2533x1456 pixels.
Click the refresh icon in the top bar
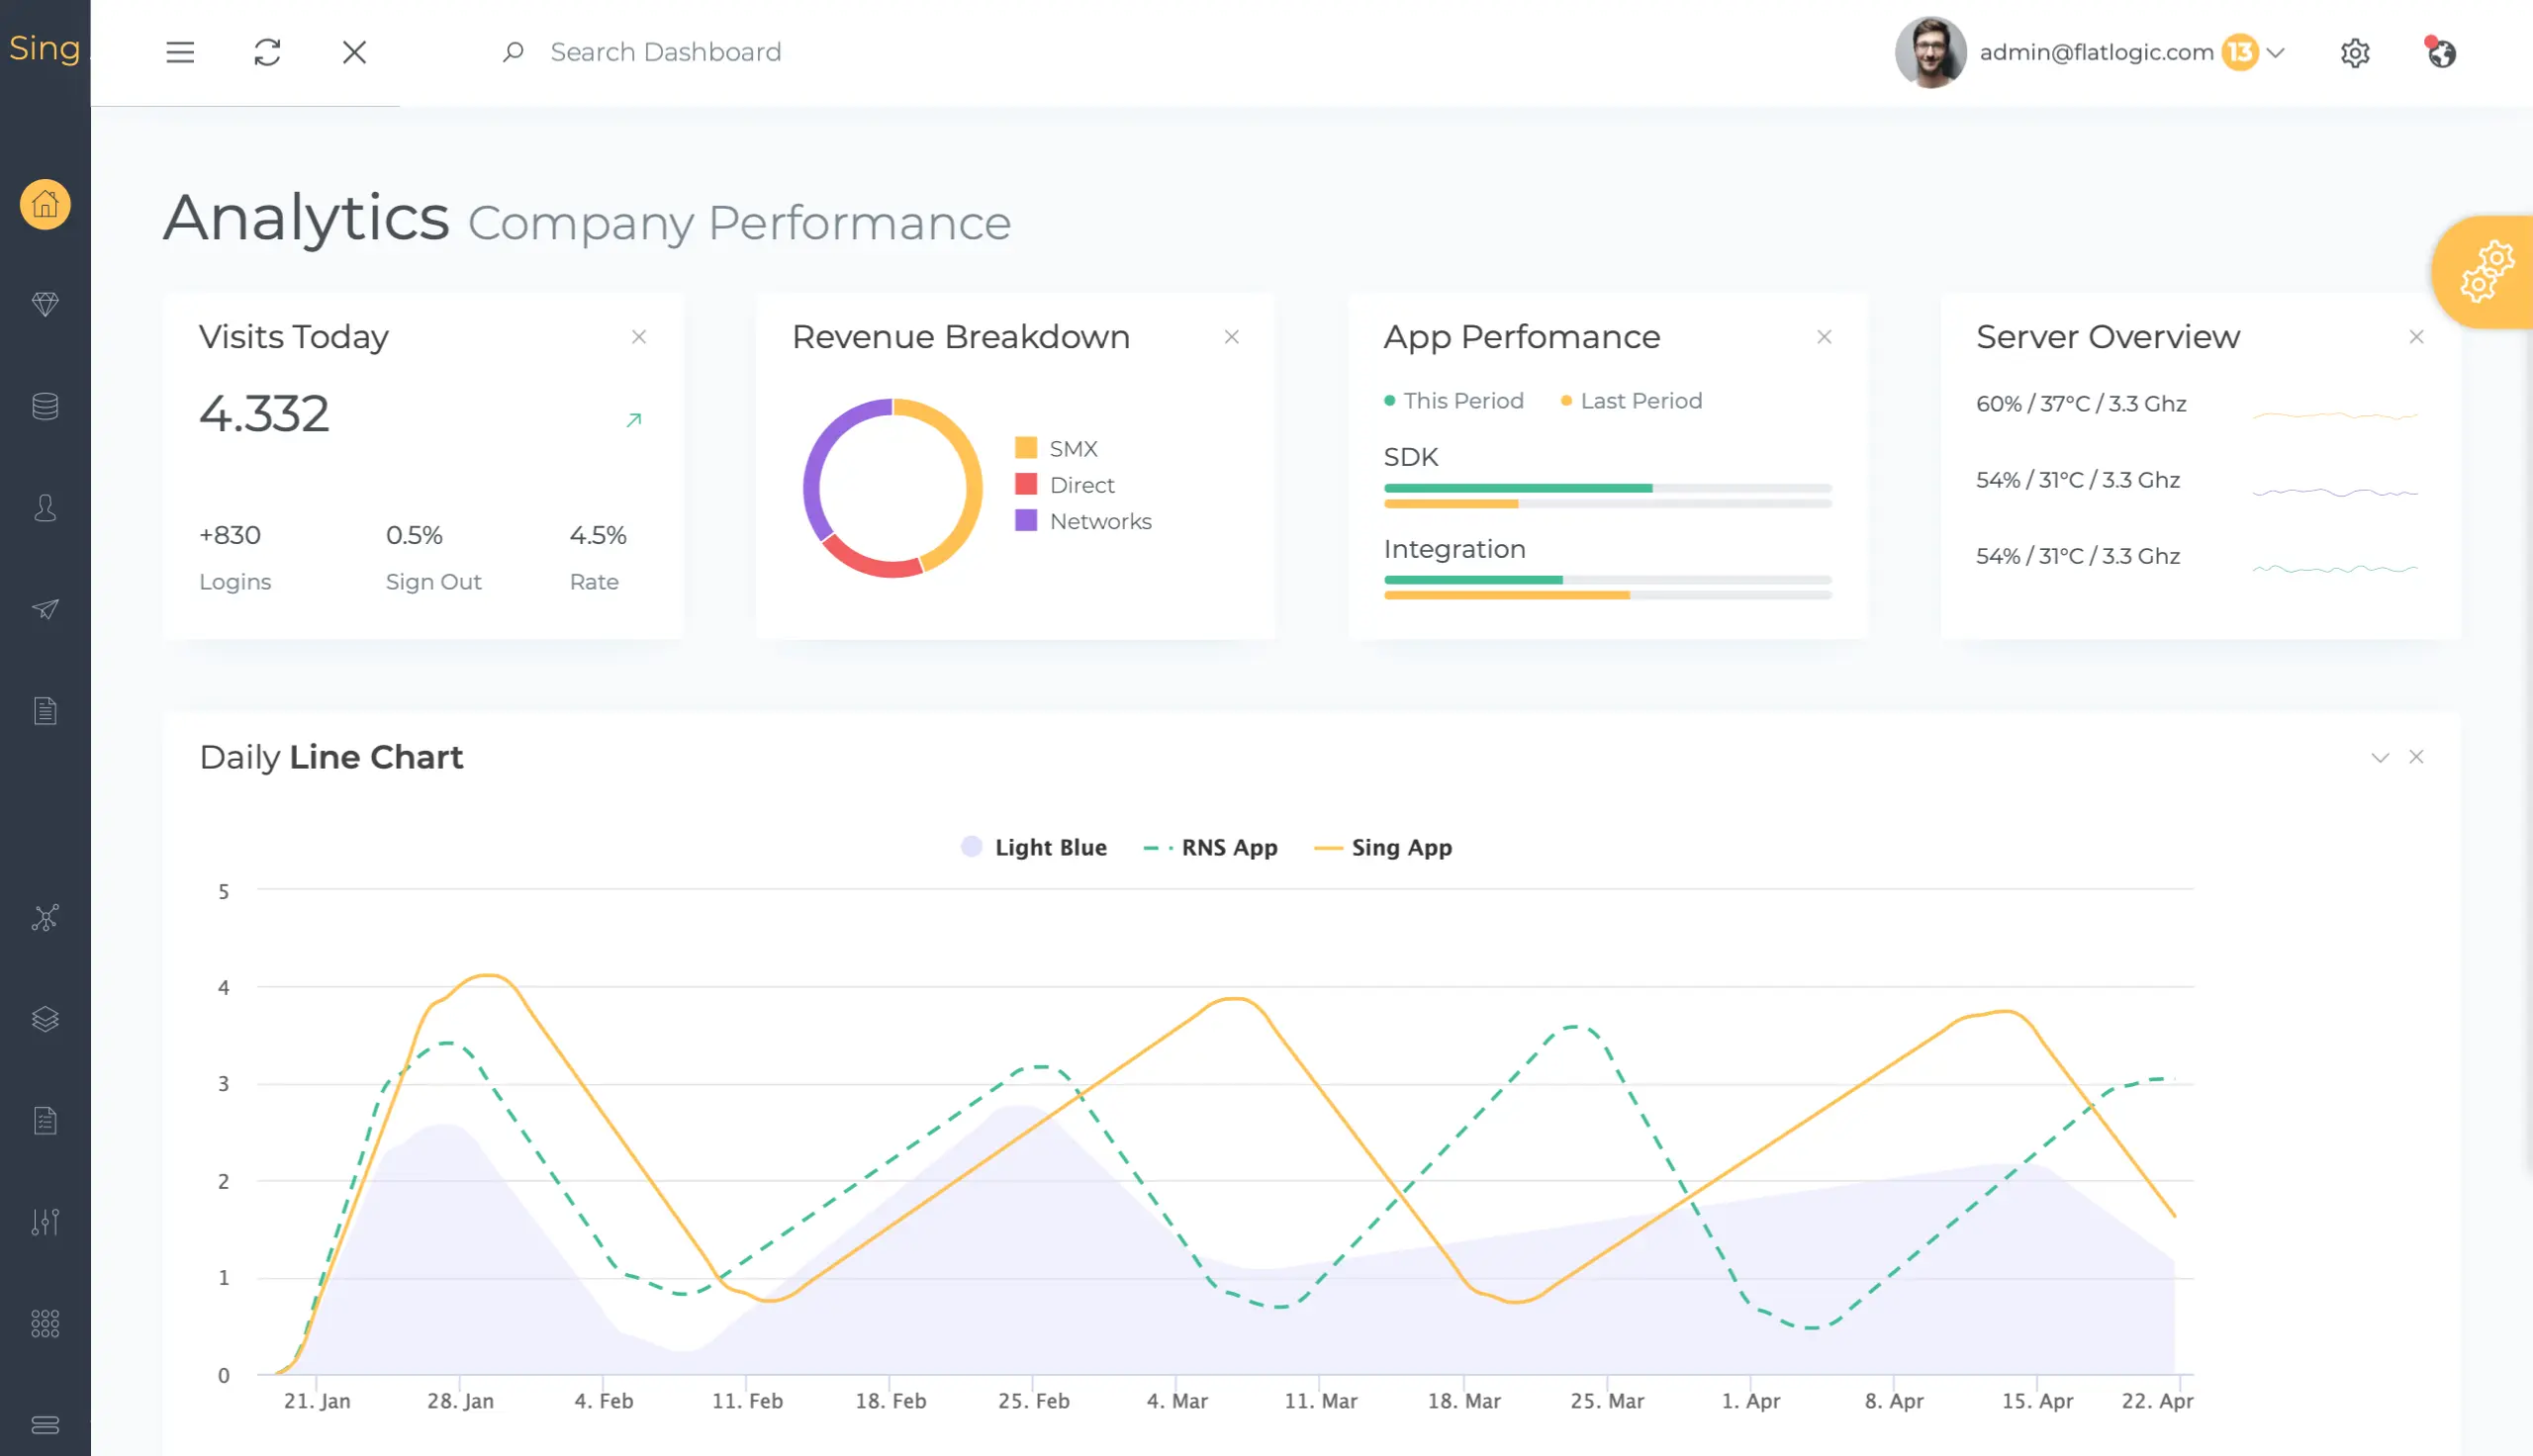point(267,52)
